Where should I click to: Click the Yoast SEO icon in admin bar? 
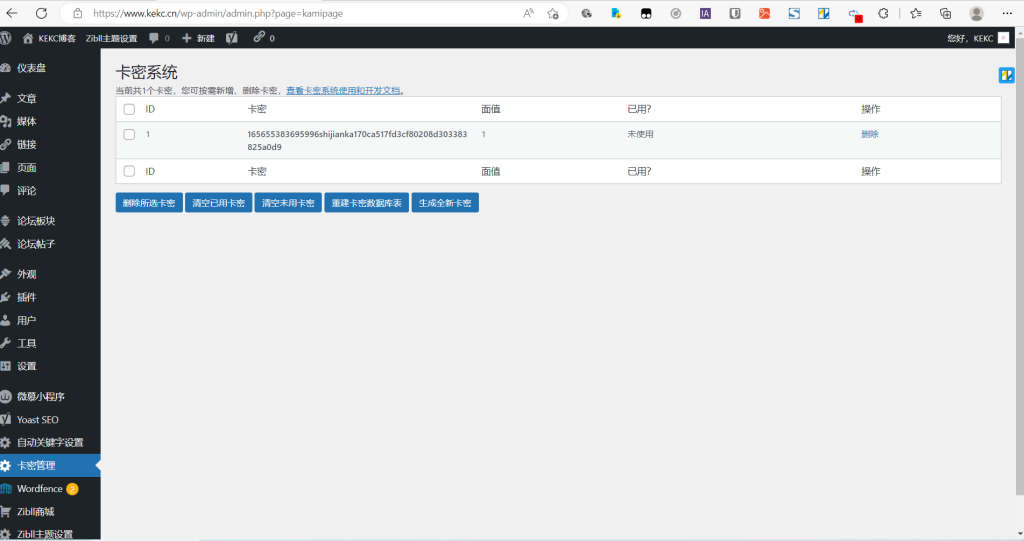click(x=232, y=38)
